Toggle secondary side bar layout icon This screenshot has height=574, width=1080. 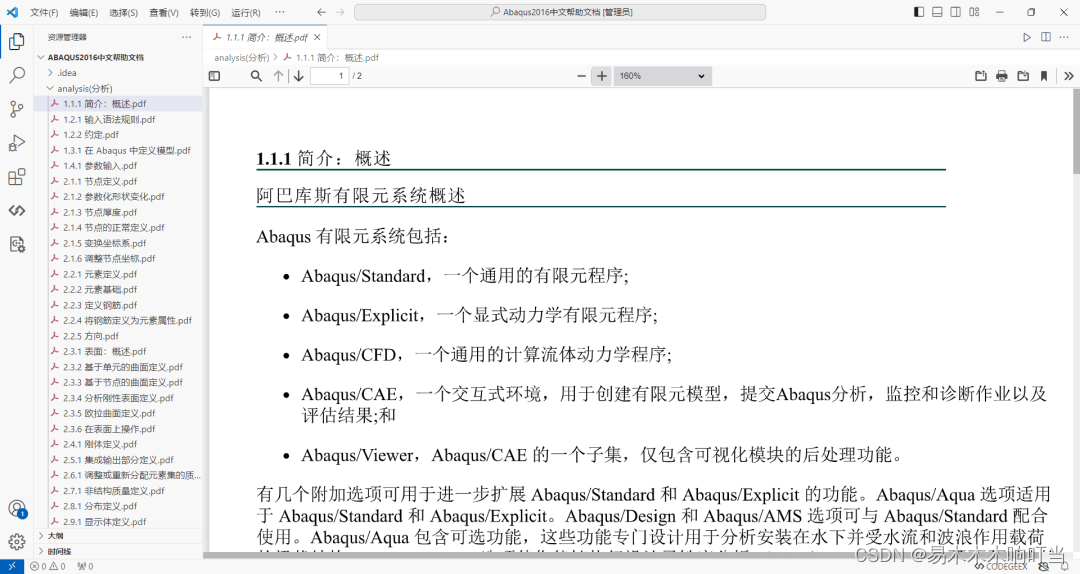[x=956, y=12]
